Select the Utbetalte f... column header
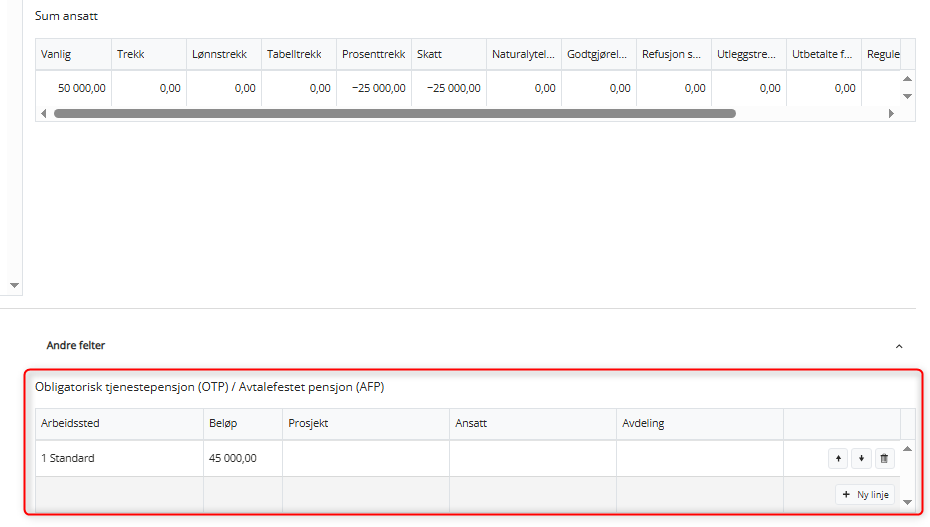This screenshot has height=527, width=930. (x=824, y=55)
